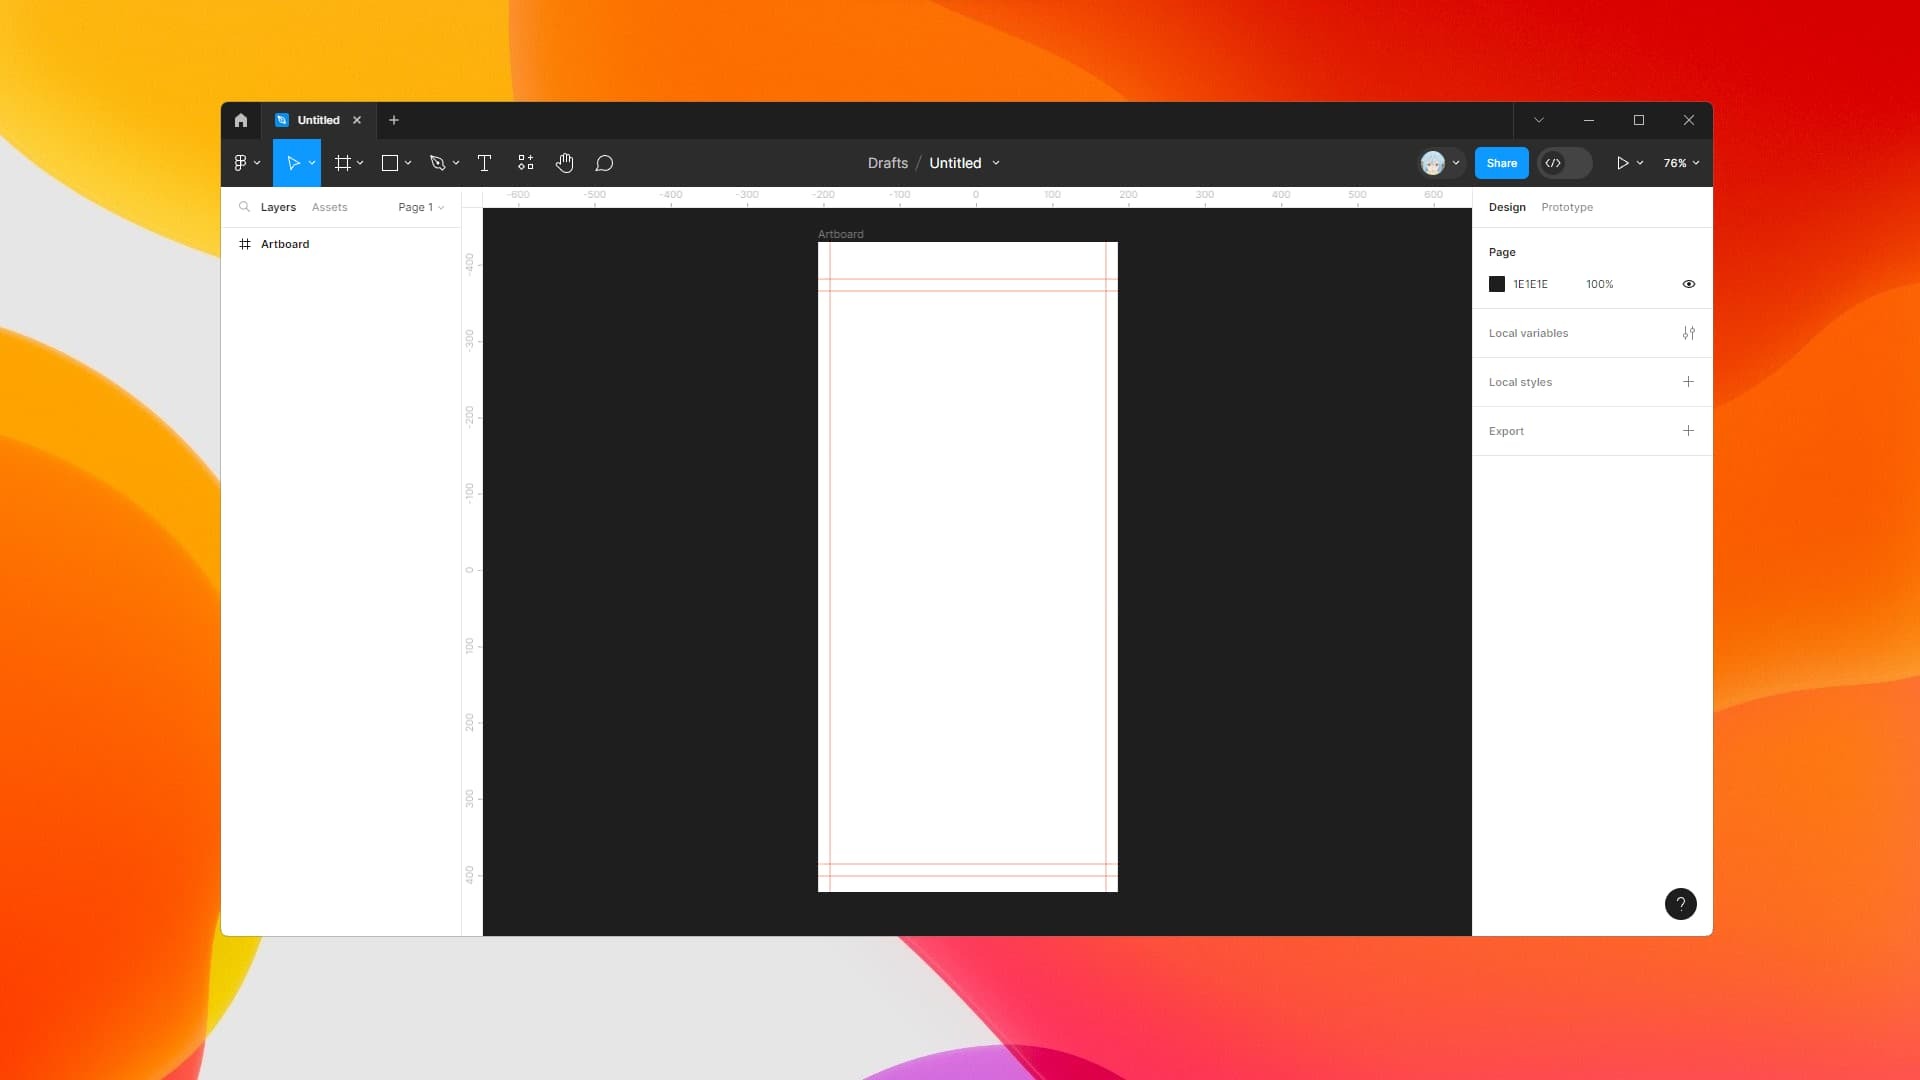Expand the Local variables section
The image size is (1920, 1080).
tap(1689, 332)
